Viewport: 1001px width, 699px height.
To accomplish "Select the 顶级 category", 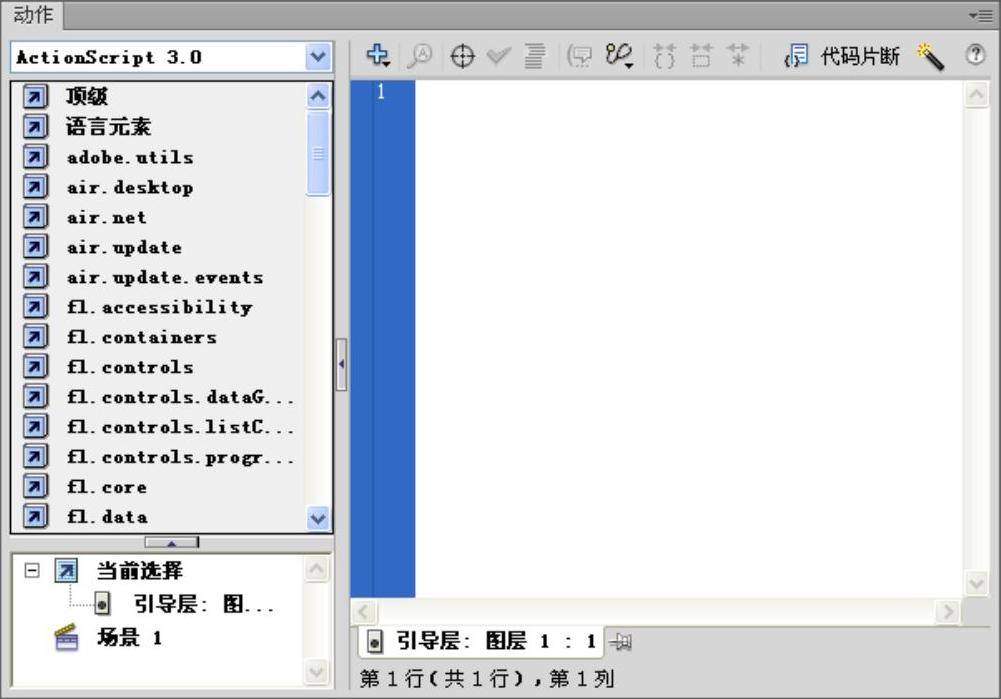I will pyautogui.click(x=87, y=96).
